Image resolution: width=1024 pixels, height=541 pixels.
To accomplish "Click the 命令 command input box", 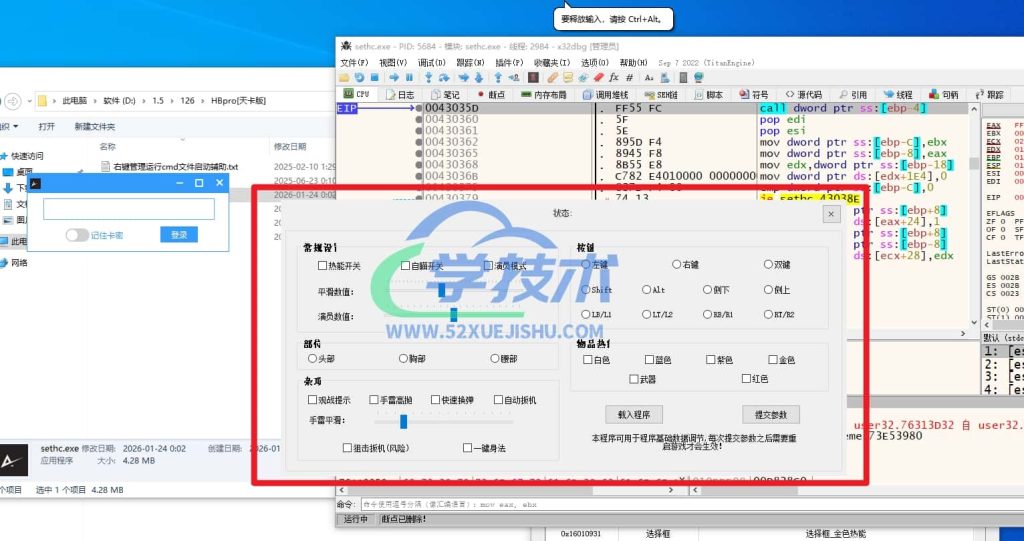I will tap(692, 504).
